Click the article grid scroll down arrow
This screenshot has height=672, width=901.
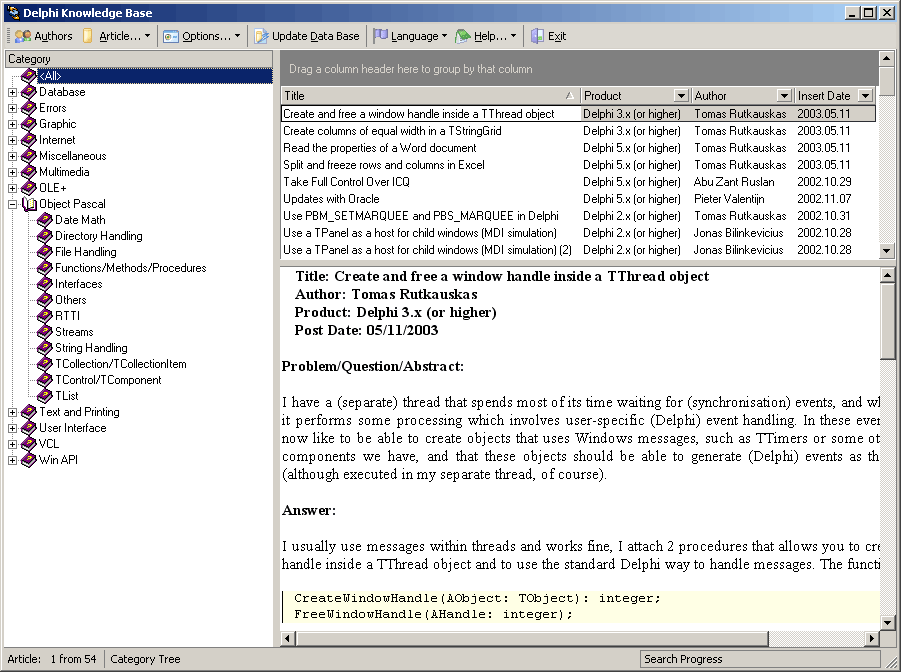(x=887, y=250)
